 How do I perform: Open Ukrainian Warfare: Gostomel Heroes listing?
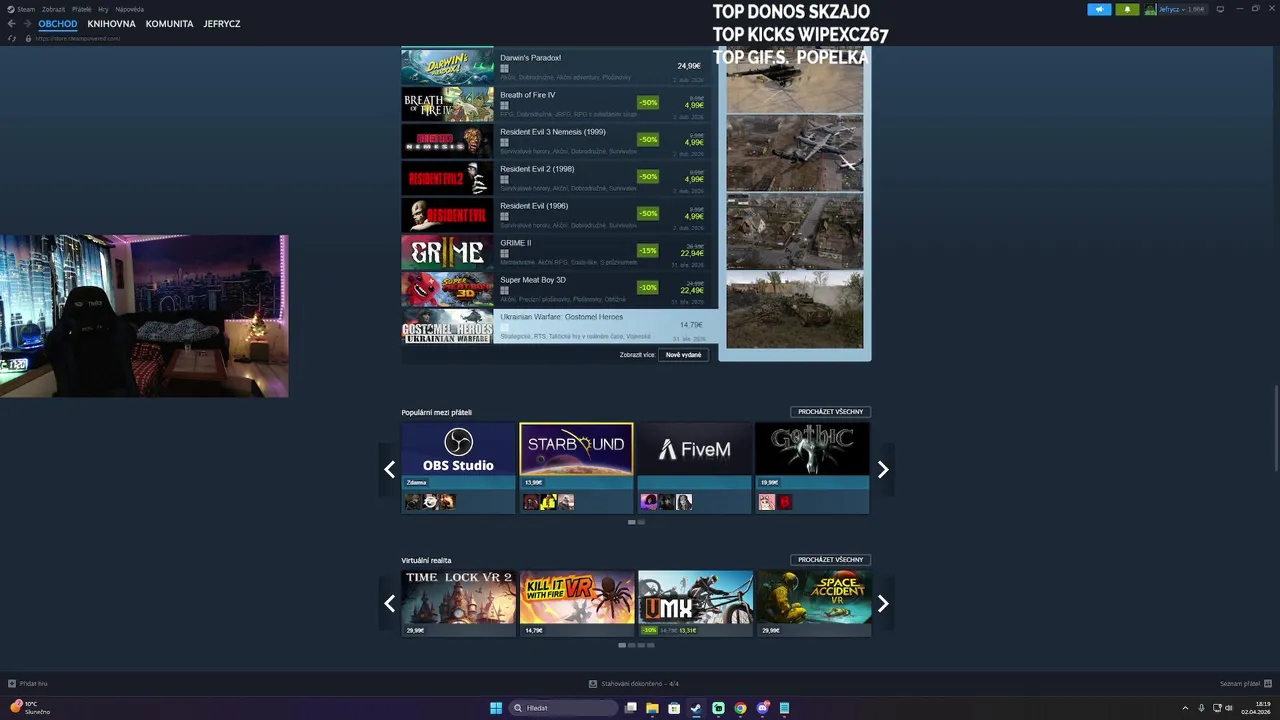pos(559,326)
